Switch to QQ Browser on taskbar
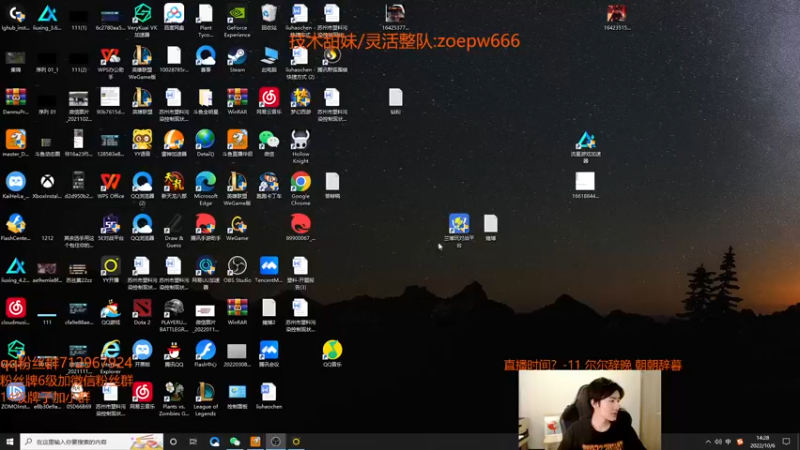 click(x=214, y=441)
